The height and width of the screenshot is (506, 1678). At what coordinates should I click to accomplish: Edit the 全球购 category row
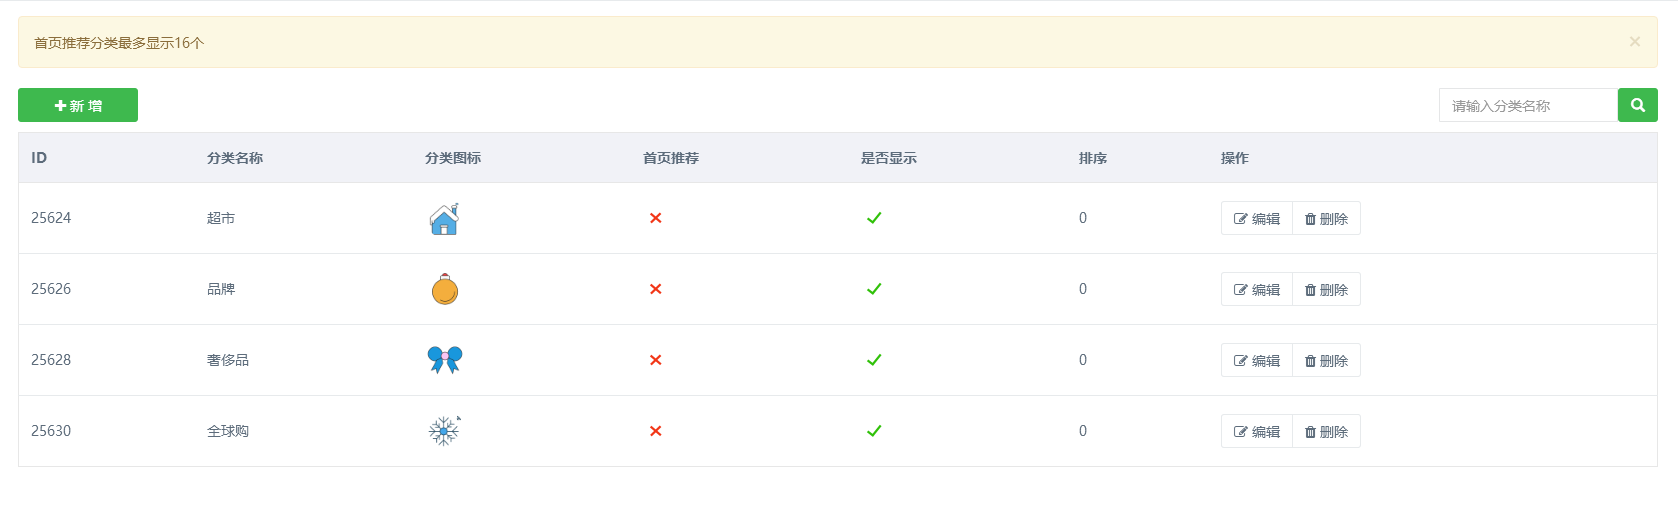(x=1257, y=431)
